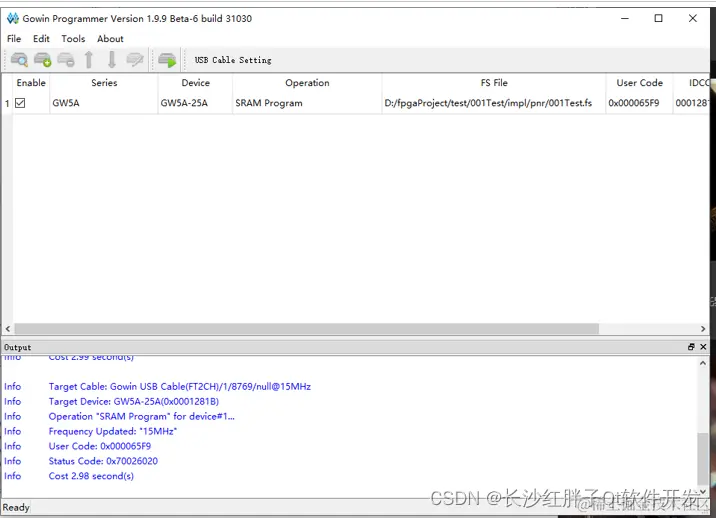The image size is (716, 518).
Task: Click the Move Up arrow icon
Action: [89, 60]
